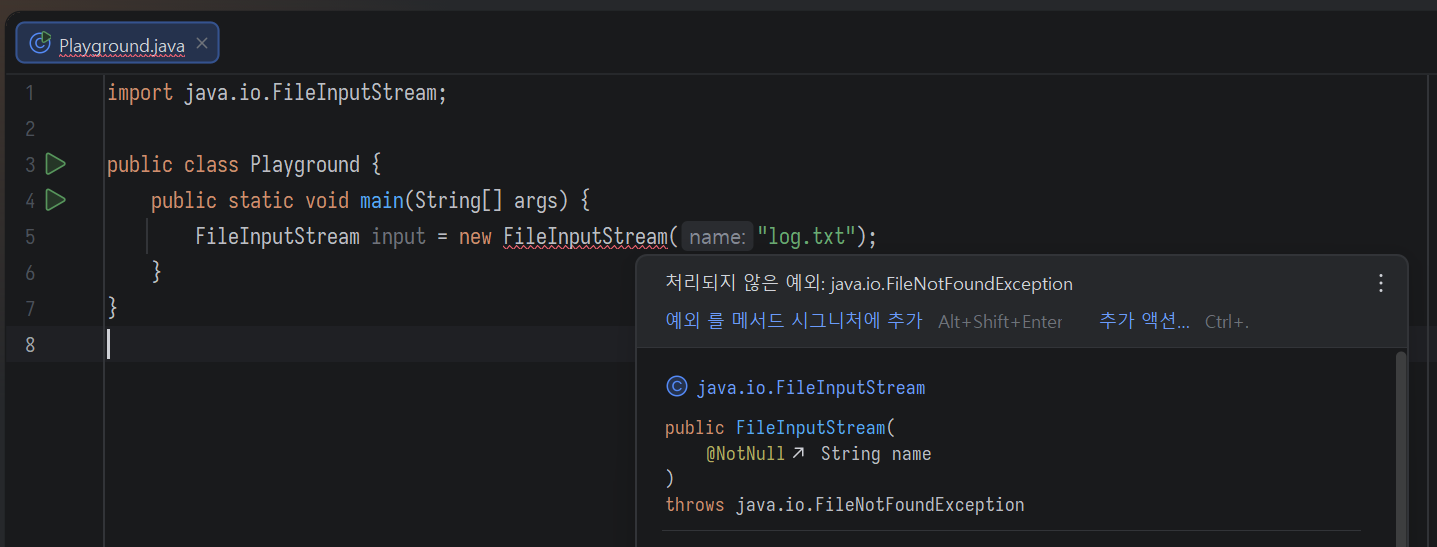Click line number 1 in the gutter
Image resolution: width=1437 pixels, height=547 pixels.
pos(30,93)
